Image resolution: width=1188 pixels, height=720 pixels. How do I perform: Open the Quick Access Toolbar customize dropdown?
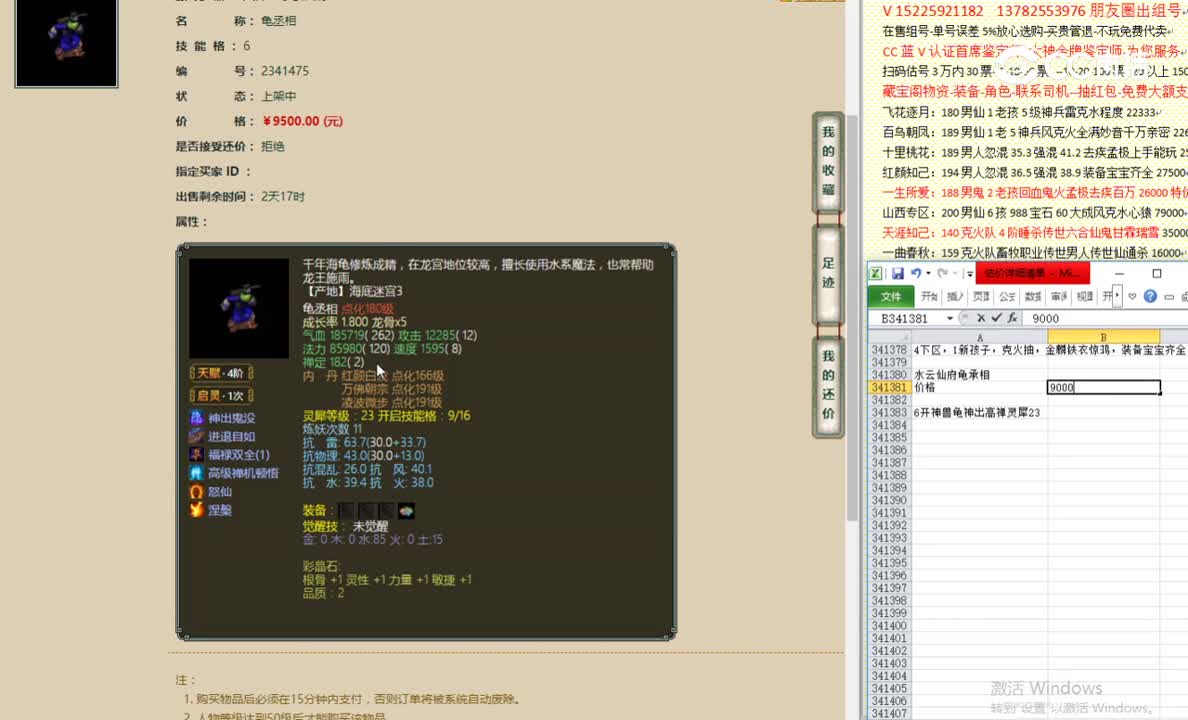(x=969, y=273)
